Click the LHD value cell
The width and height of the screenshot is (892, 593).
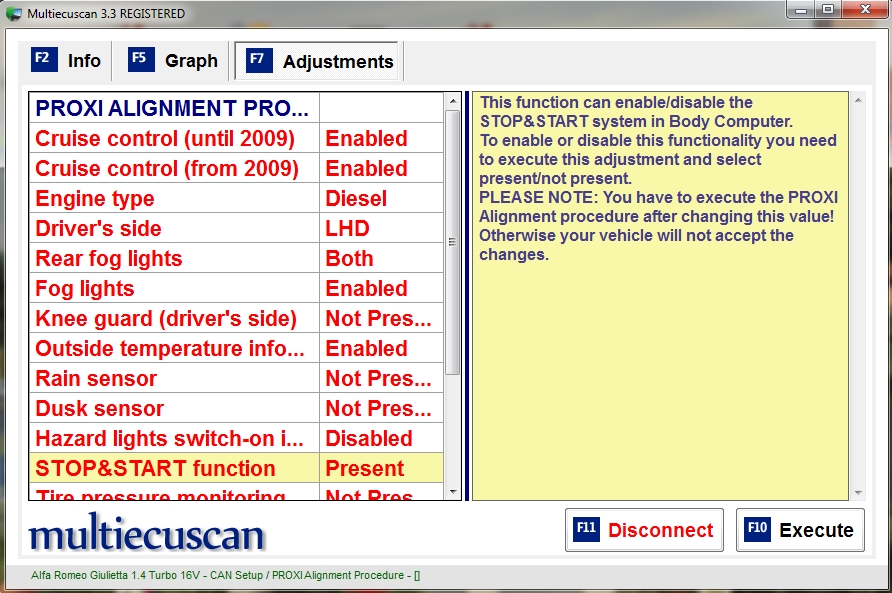[x=381, y=228]
